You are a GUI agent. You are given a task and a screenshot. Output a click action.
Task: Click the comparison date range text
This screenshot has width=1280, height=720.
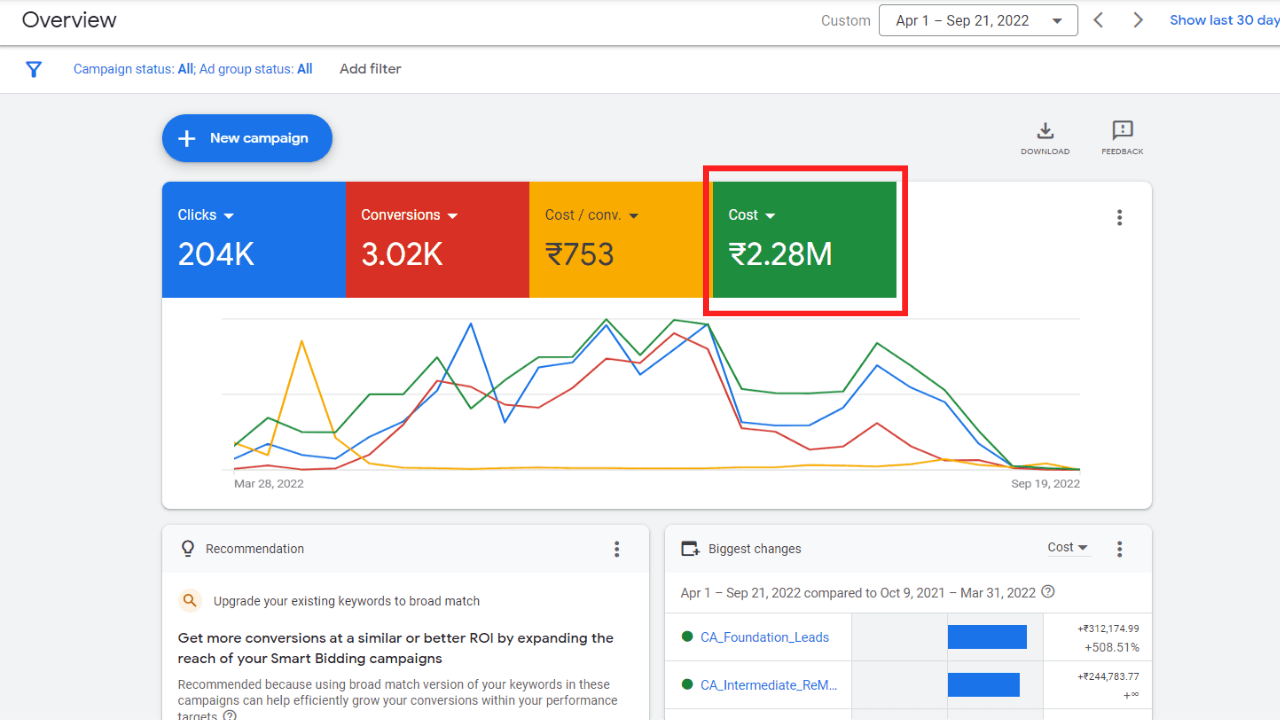click(858, 593)
